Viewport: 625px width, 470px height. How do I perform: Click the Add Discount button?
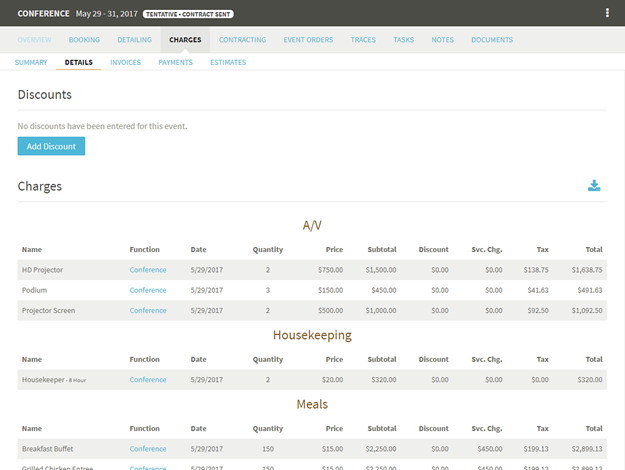click(x=51, y=146)
